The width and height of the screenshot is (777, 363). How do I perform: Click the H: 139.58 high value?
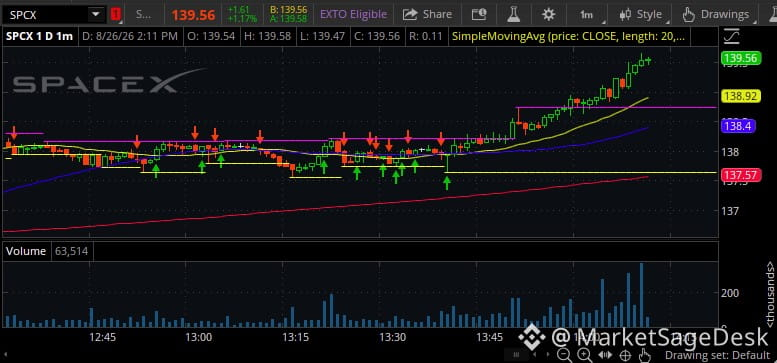[267, 36]
